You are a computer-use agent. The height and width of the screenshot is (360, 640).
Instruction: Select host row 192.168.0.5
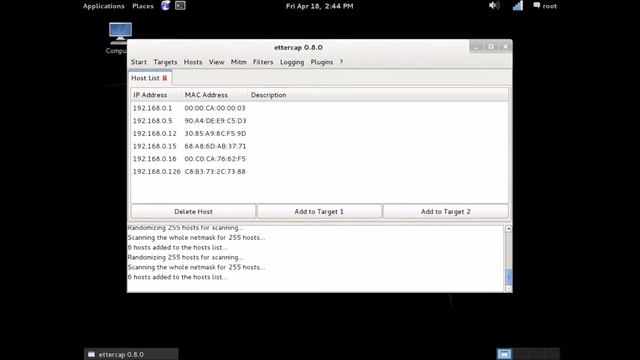pyautogui.click(x=320, y=121)
